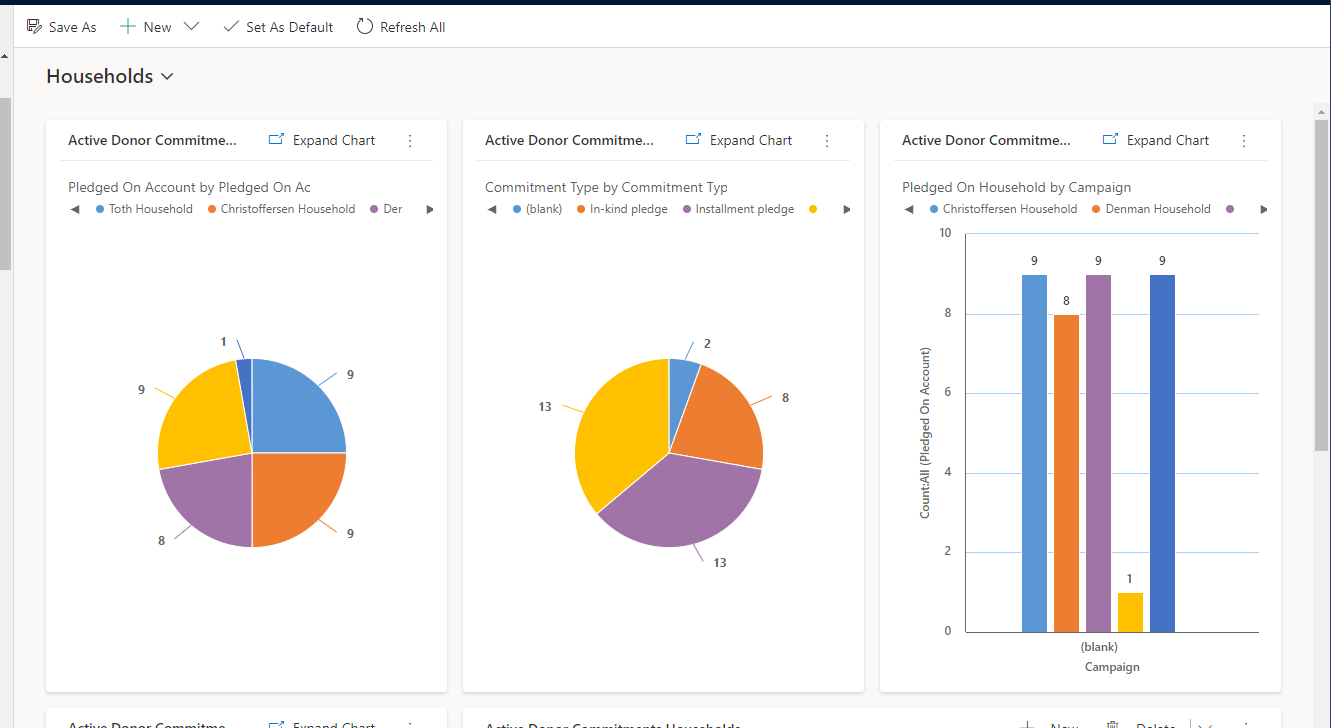
Task: Click legend right arrow in Pledged On Account chart
Action: point(430,210)
